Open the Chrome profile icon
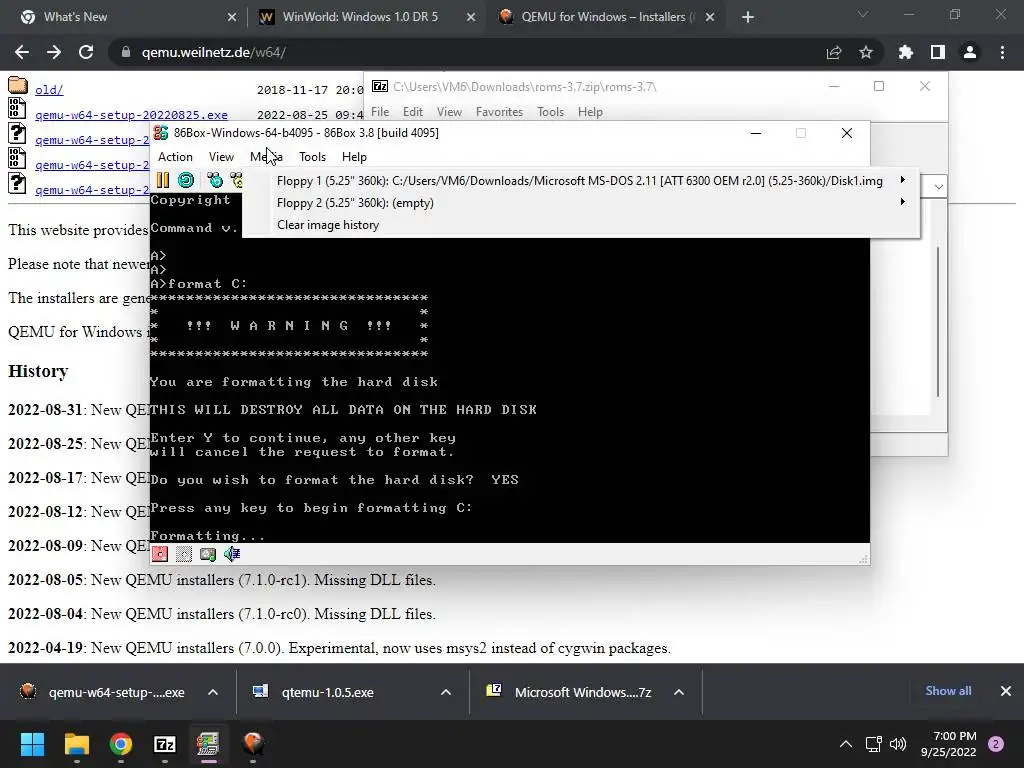The width and height of the screenshot is (1024, 768). (x=970, y=52)
